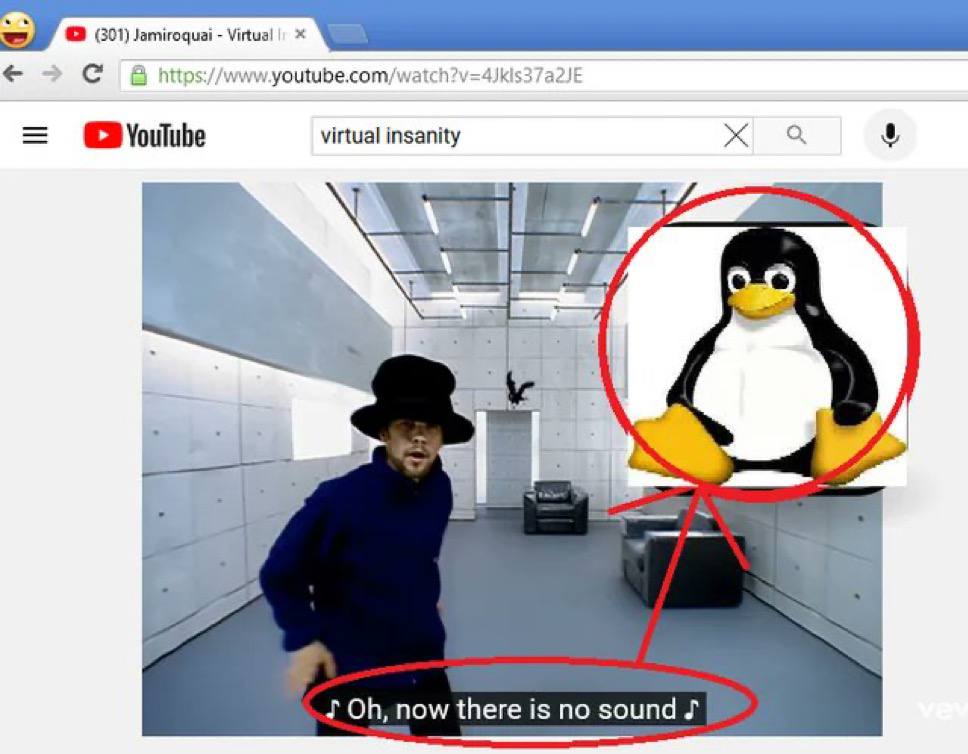Open the YouTube guide hamburger menu
This screenshot has width=968, height=754.
point(35,135)
